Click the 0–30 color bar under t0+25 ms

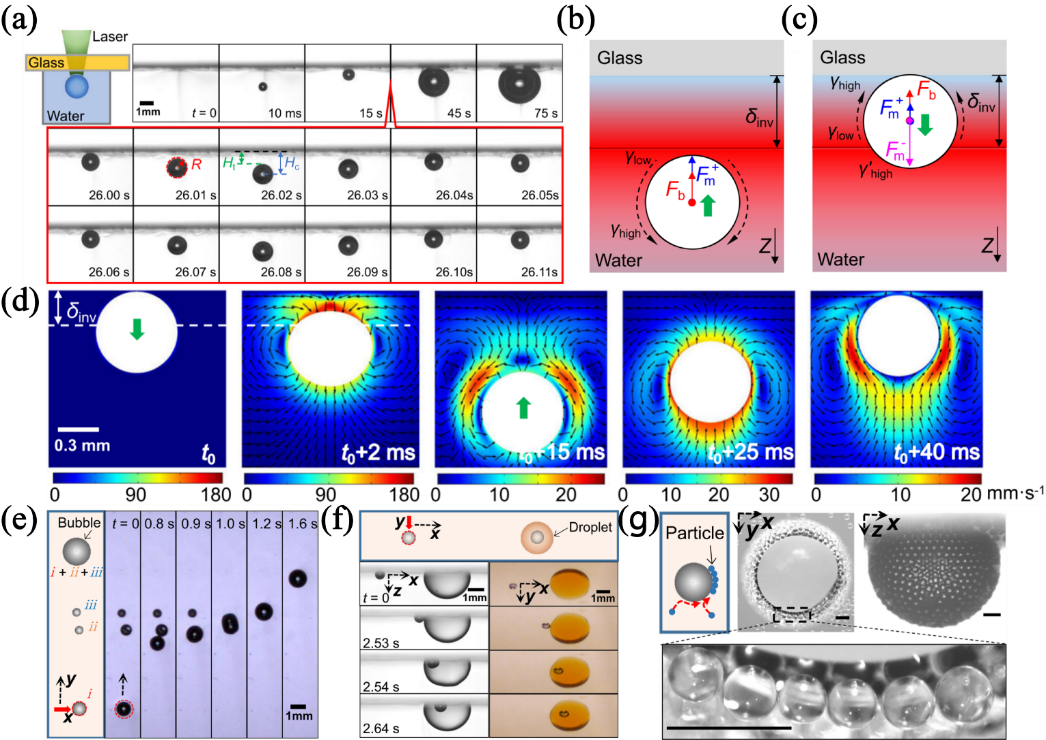(x=708, y=478)
